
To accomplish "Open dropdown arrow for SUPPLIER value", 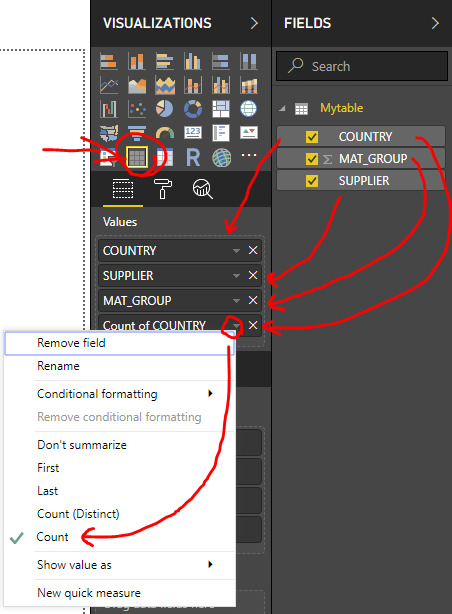I will [x=236, y=276].
